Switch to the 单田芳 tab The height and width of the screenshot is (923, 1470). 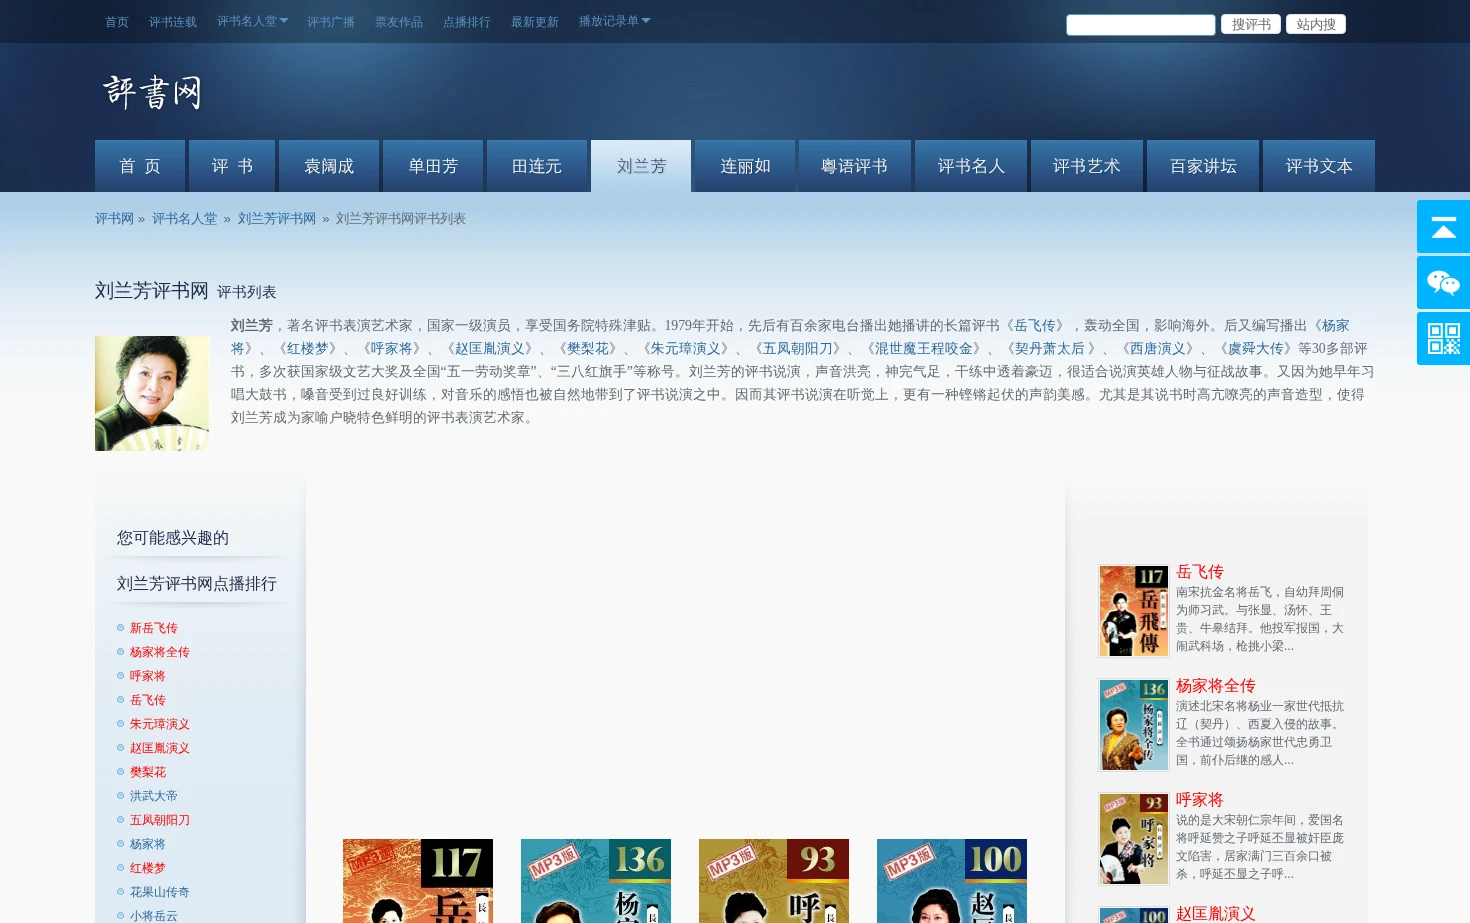coord(433,166)
